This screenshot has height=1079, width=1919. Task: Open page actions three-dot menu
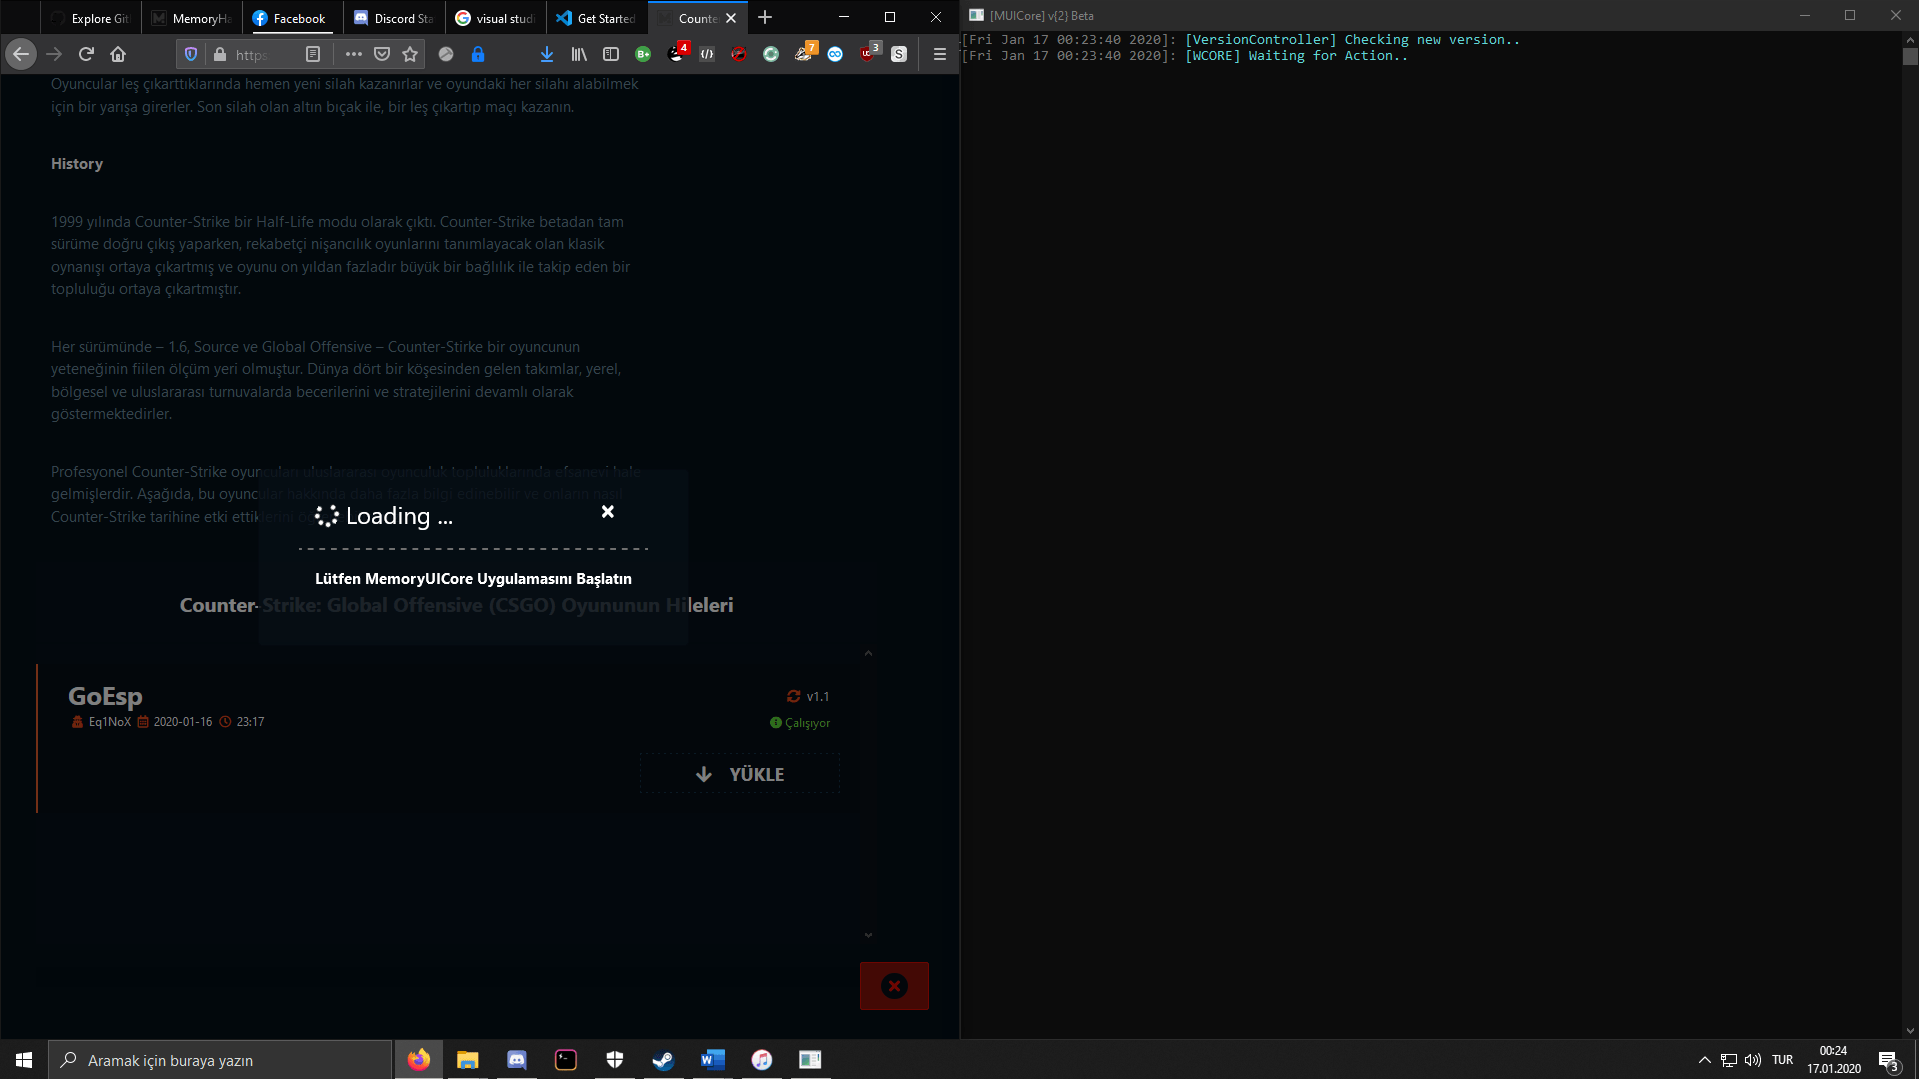(x=353, y=54)
